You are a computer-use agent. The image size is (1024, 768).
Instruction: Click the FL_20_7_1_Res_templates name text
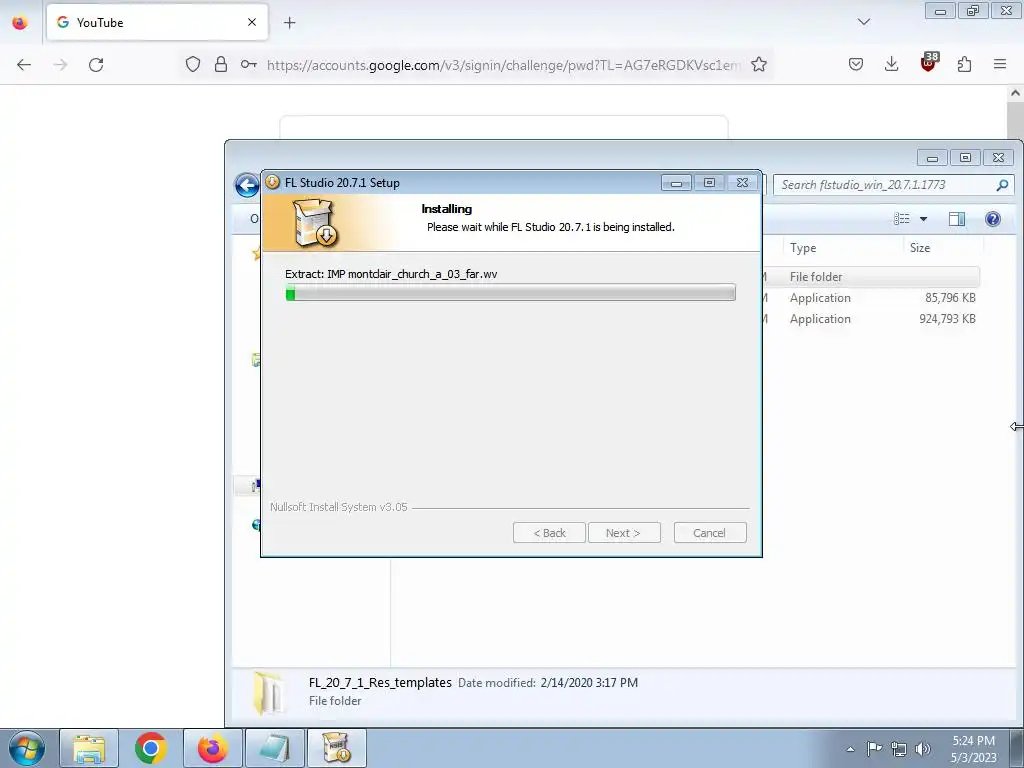(380, 682)
